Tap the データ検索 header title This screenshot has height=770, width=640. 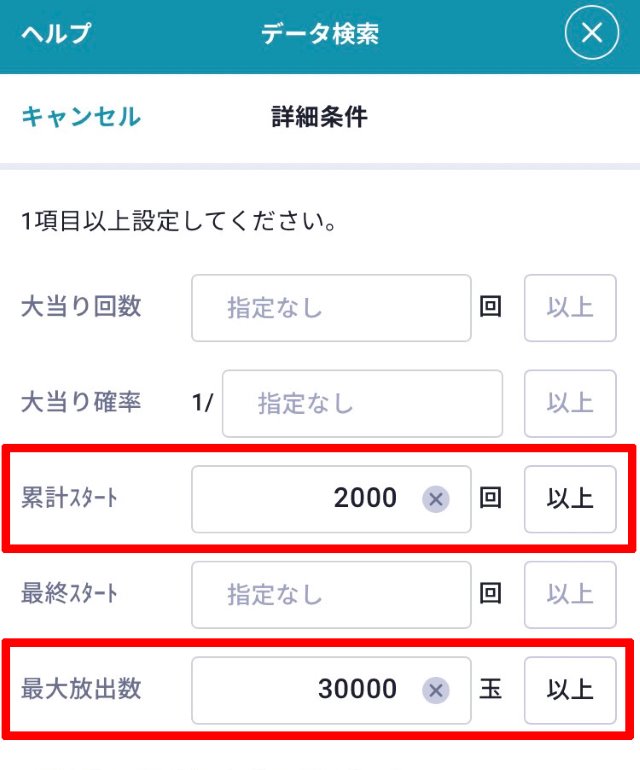320,33
